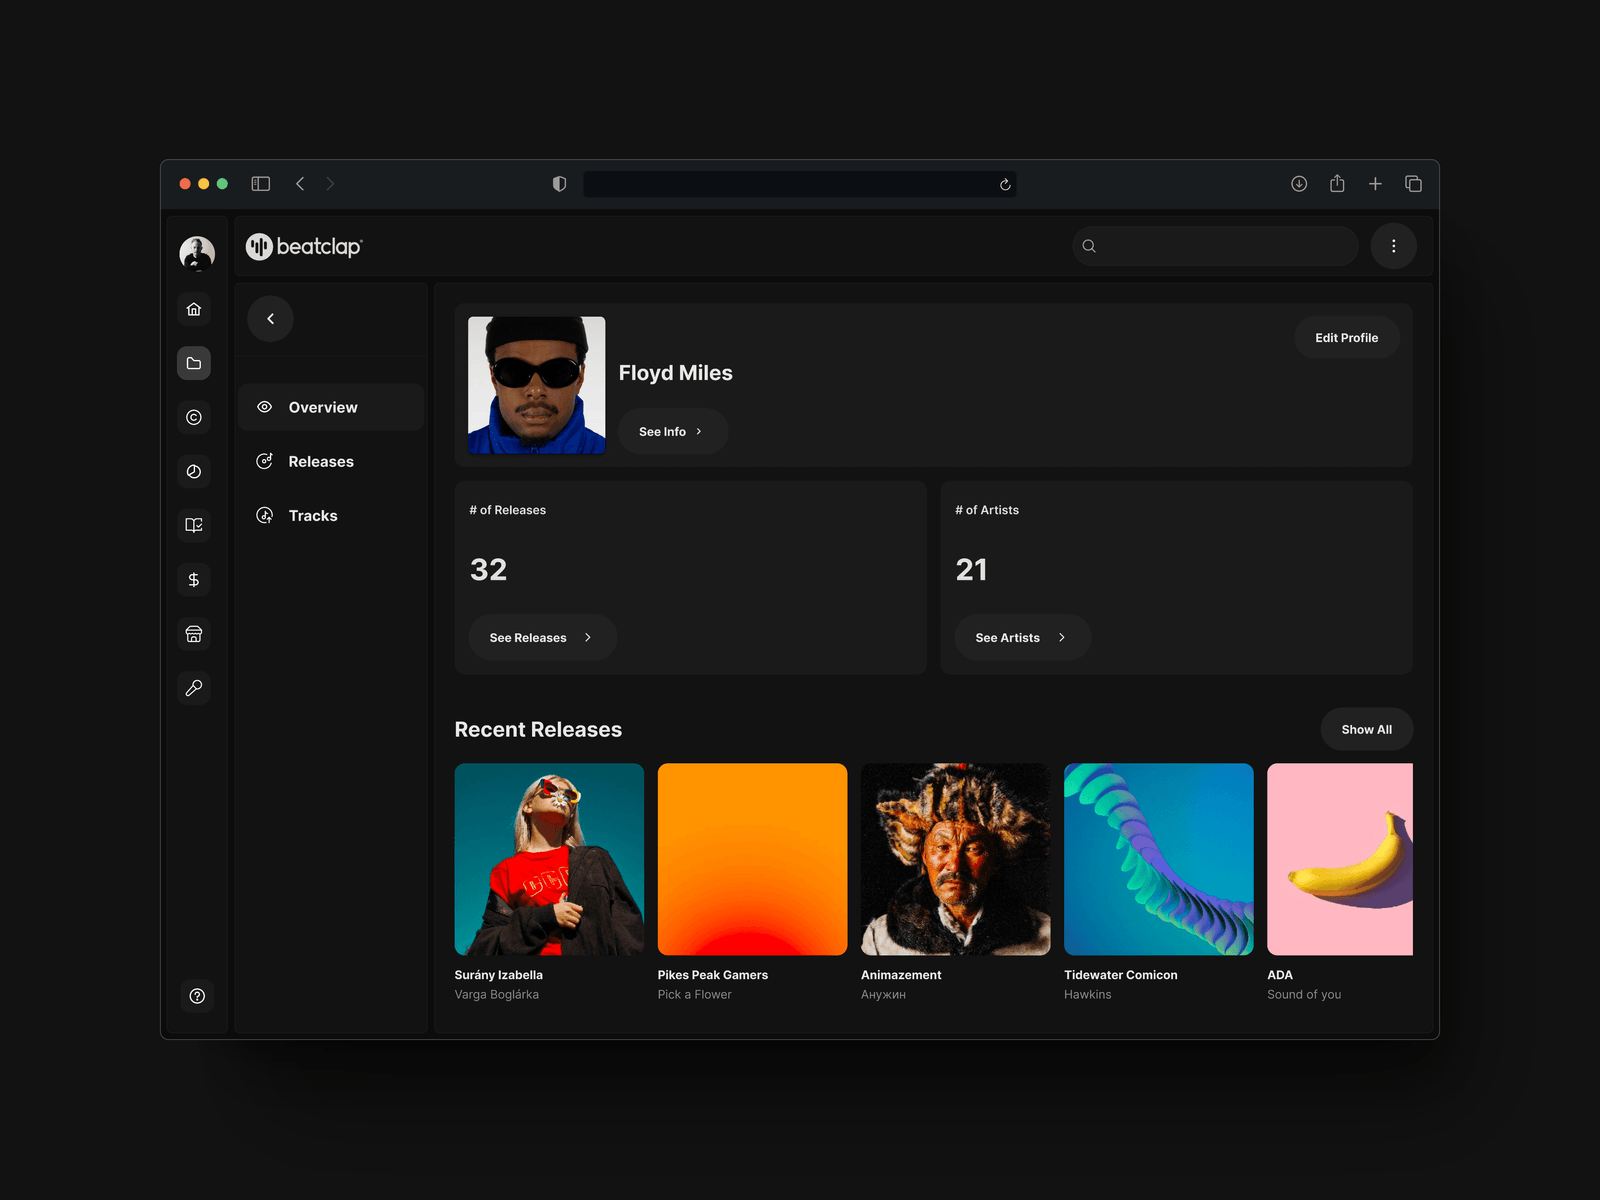Click the browser downloads icon
The width and height of the screenshot is (1600, 1200).
pyautogui.click(x=1299, y=184)
